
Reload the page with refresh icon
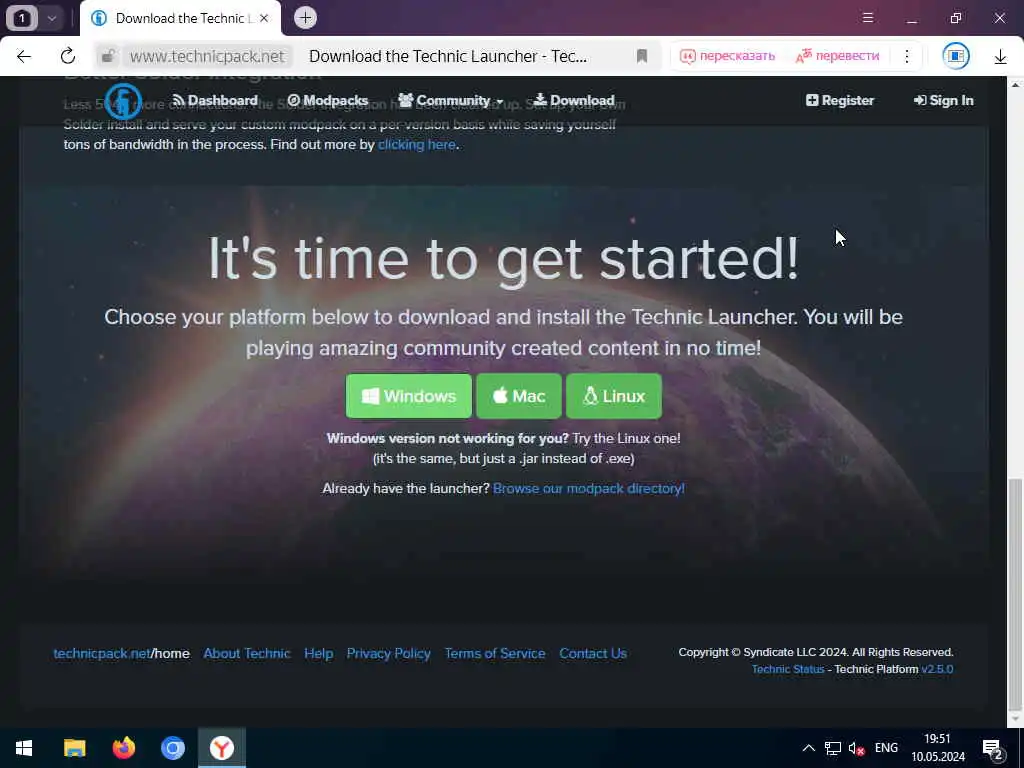[x=68, y=56]
